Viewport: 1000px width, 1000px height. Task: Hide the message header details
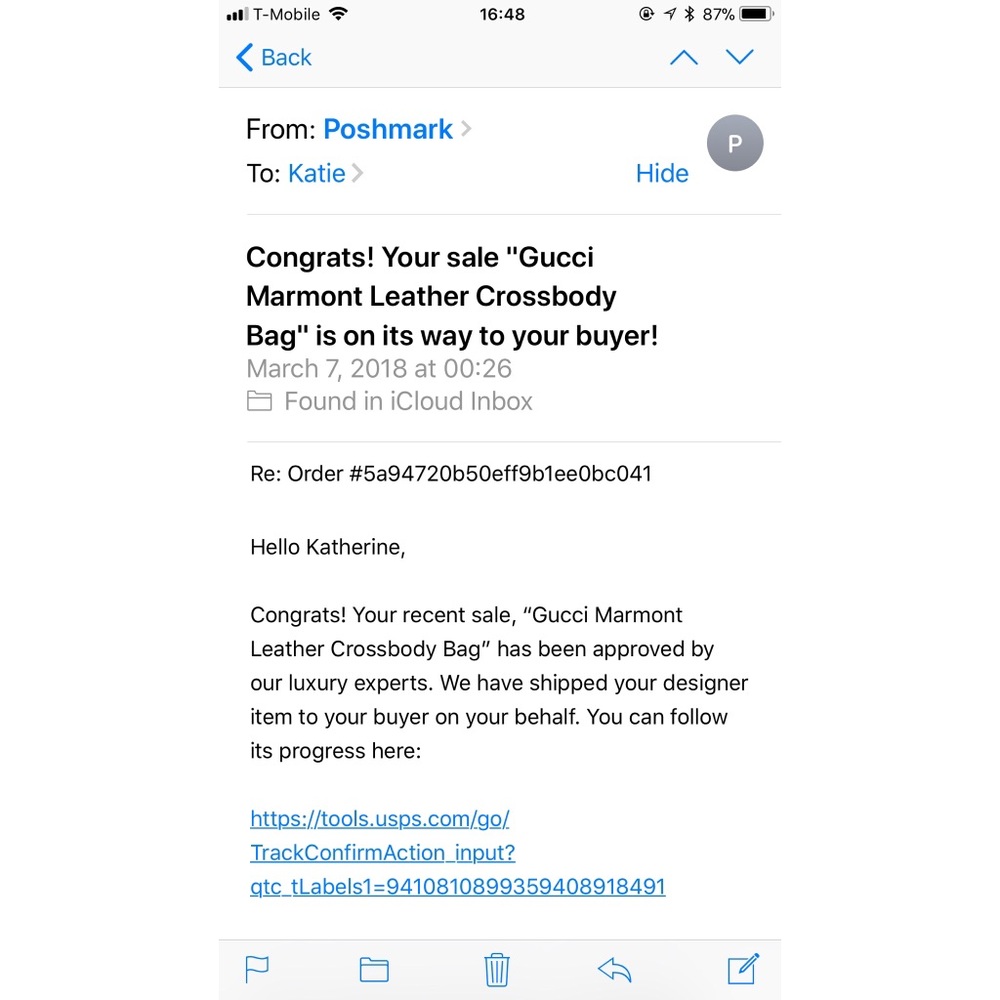662,173
